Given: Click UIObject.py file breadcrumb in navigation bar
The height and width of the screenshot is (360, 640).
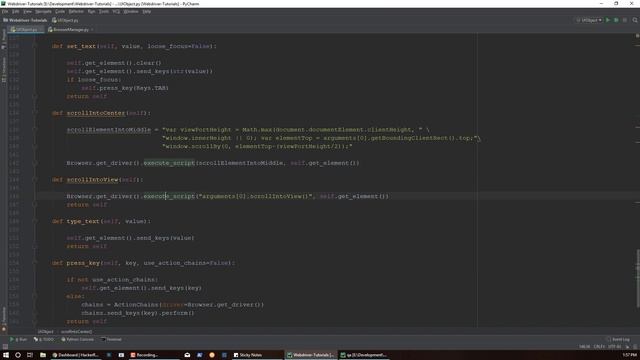Looking at the screenshot, I should pos(65,20).
